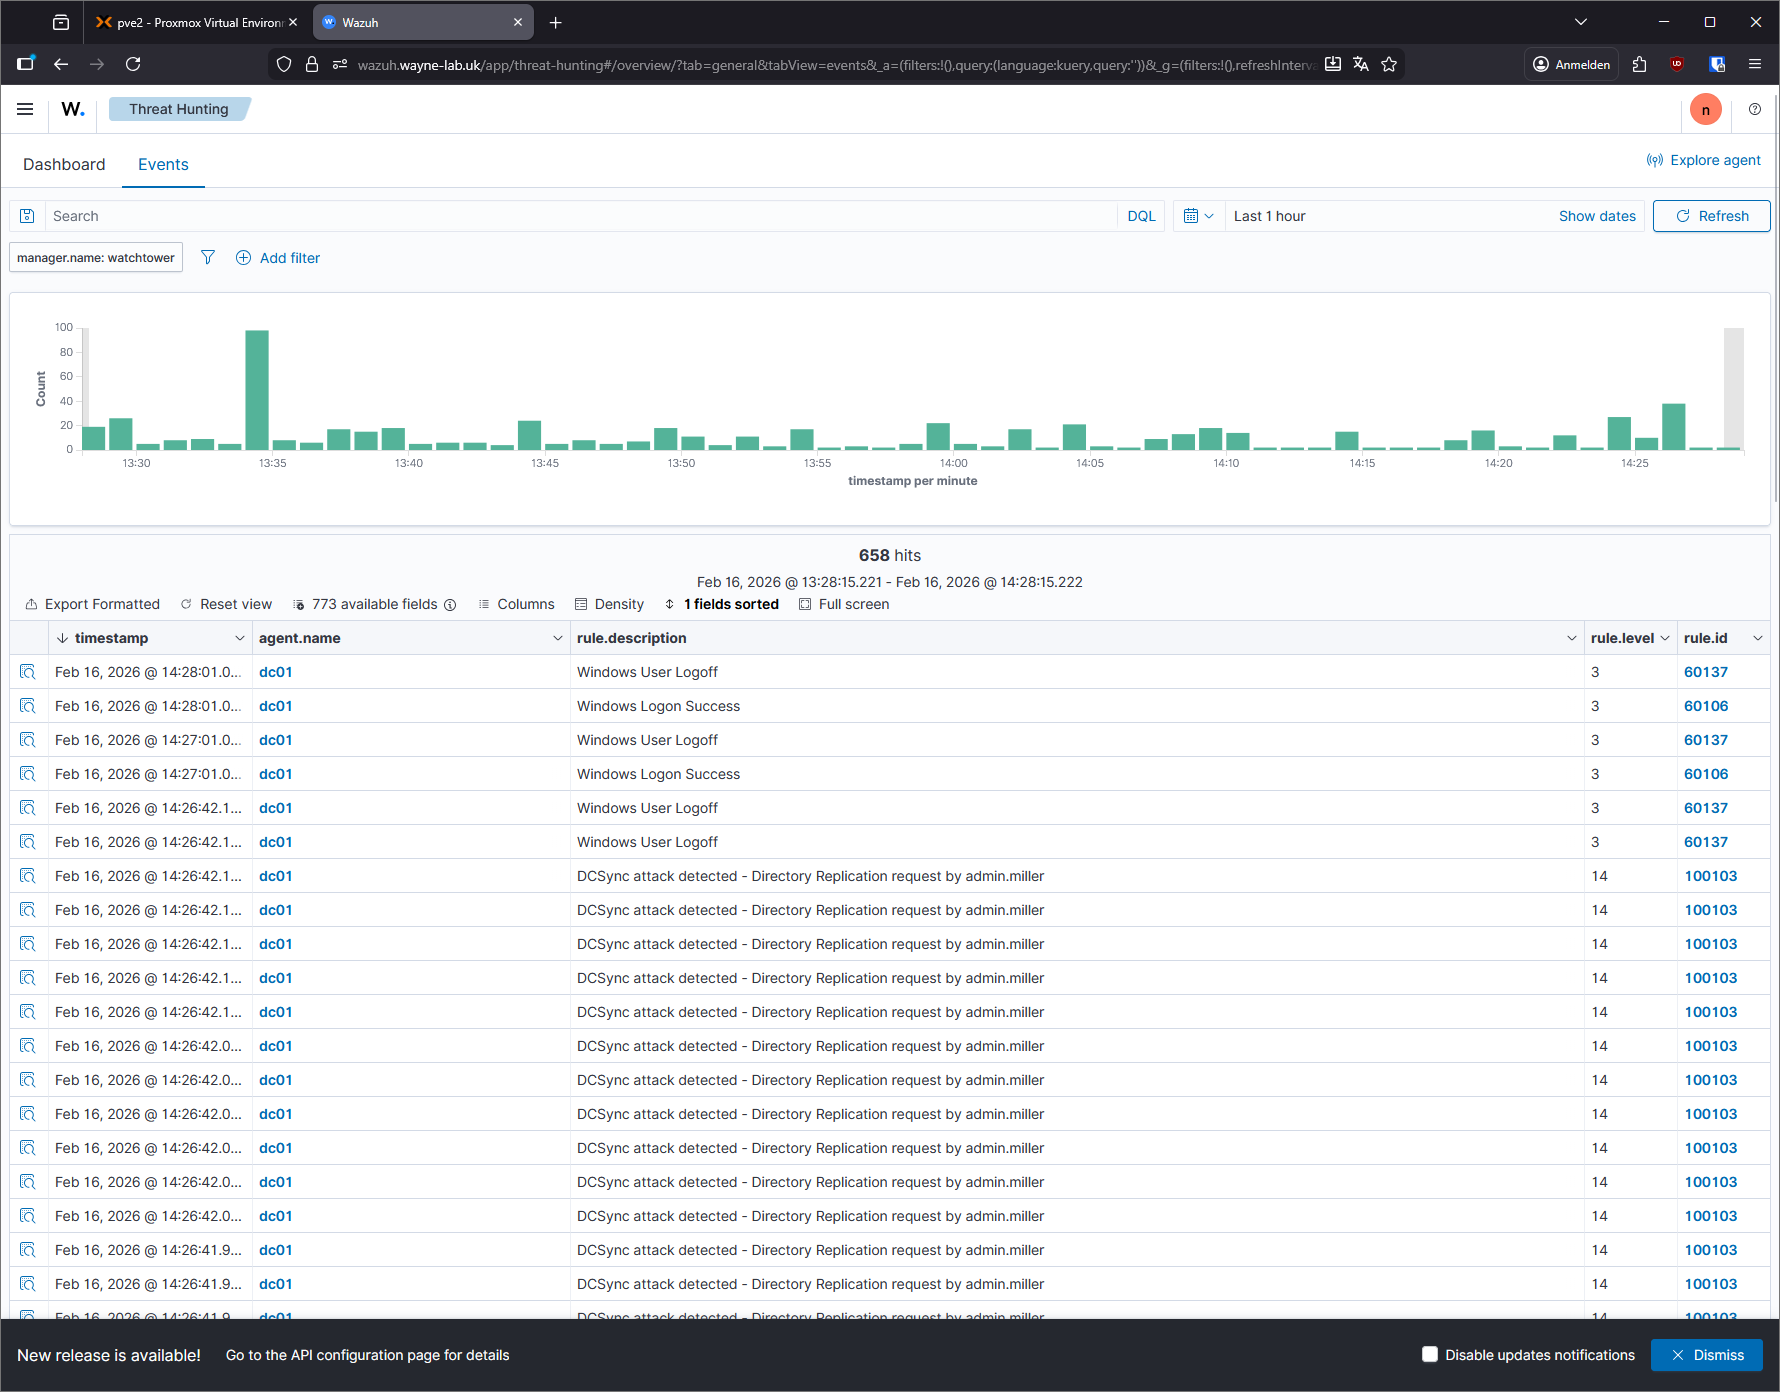Open the help question mark icon

[1755, 109]
